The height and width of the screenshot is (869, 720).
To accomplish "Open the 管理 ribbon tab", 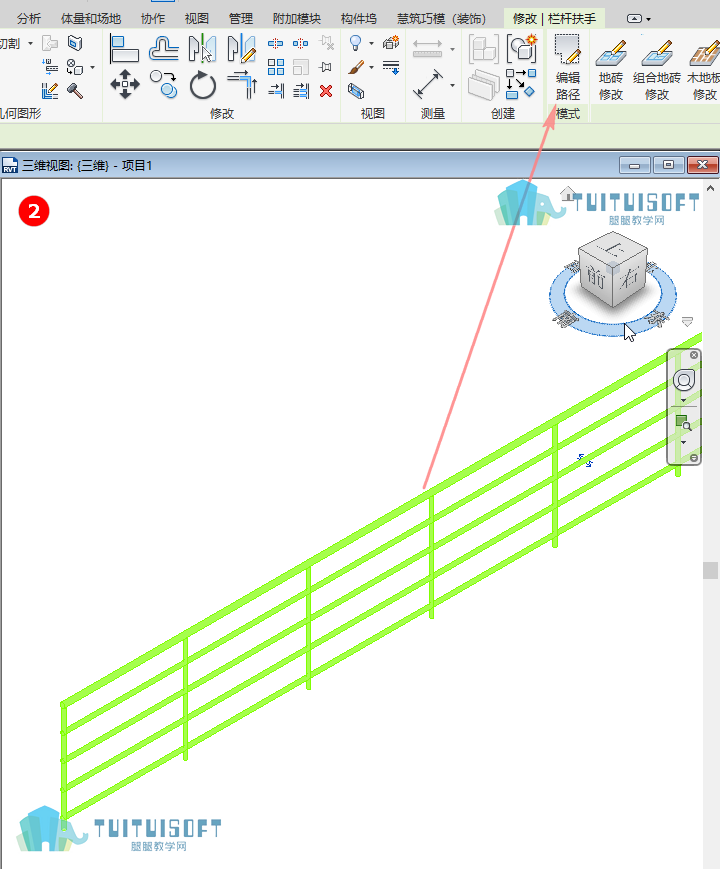I will pos(241,19).
